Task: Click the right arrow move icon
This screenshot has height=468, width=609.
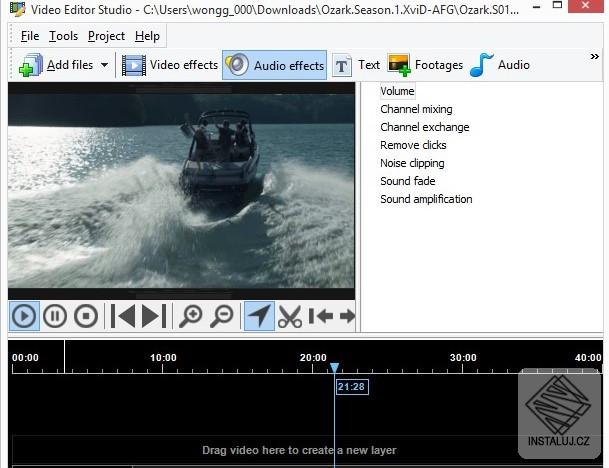Action: [347, 316]
